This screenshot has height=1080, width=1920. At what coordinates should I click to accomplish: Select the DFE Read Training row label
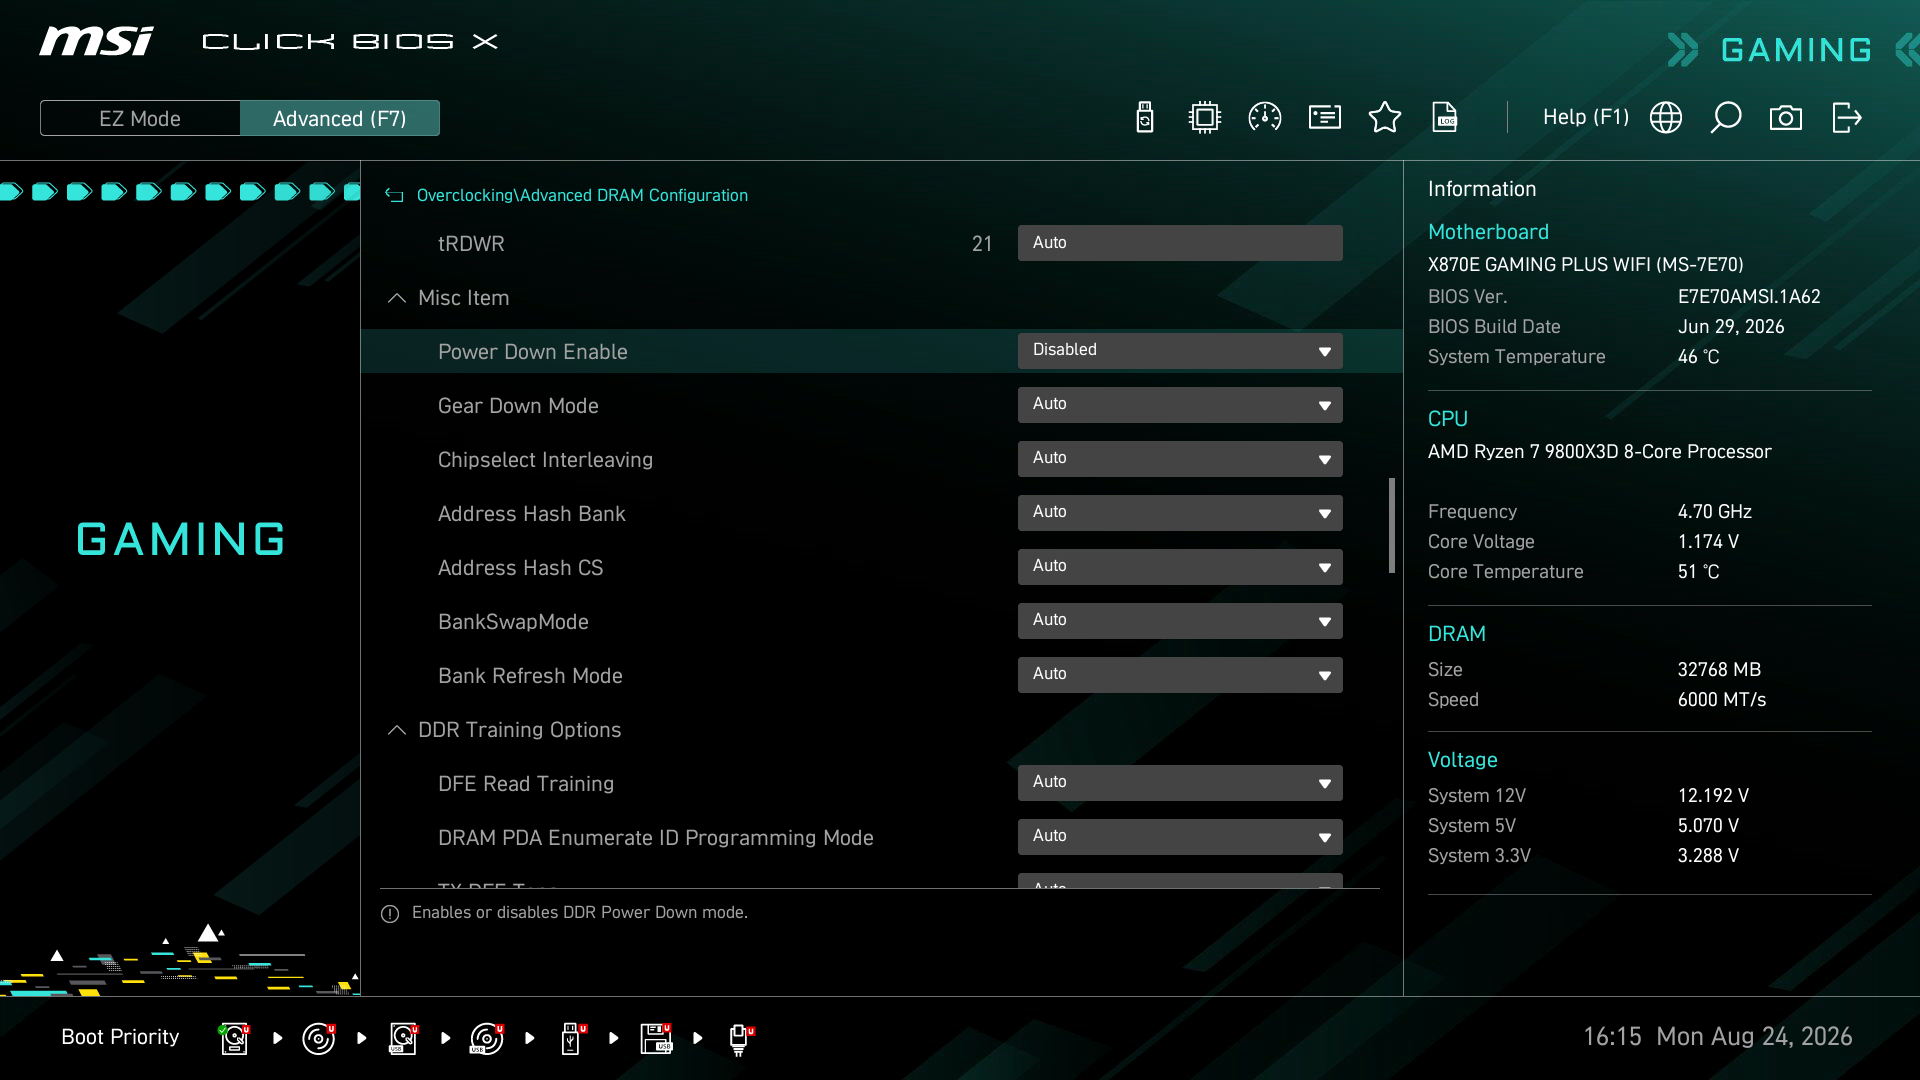pos(526,784)
